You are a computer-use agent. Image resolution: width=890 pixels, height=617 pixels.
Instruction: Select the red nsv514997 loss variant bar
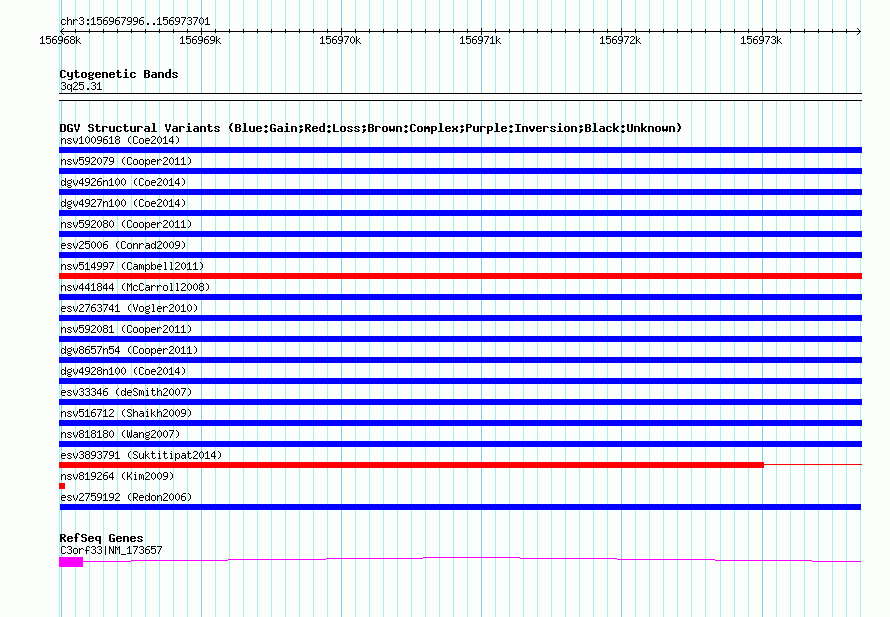[x=460, y=276]
